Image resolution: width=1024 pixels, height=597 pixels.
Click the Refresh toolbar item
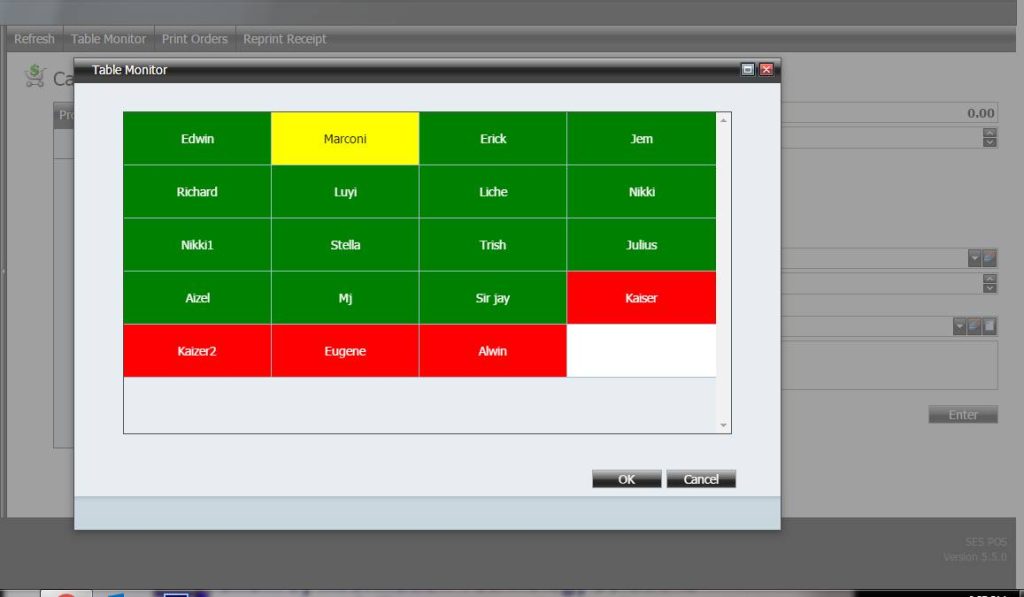pos(34,39)
